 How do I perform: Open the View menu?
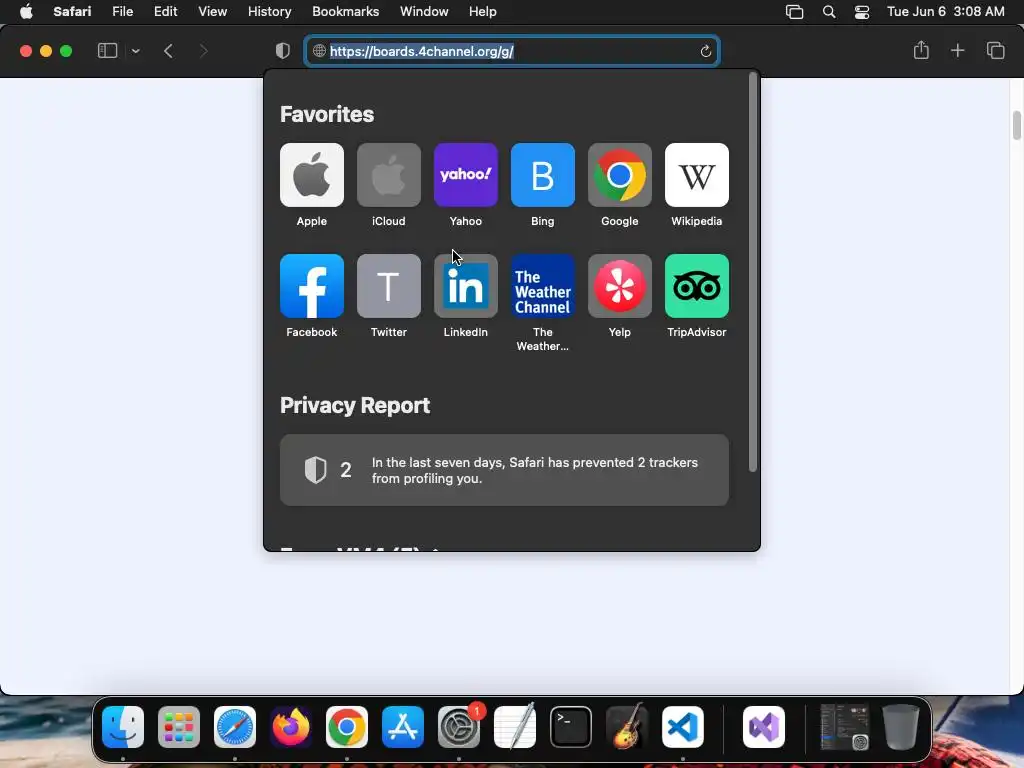point(213,12)
